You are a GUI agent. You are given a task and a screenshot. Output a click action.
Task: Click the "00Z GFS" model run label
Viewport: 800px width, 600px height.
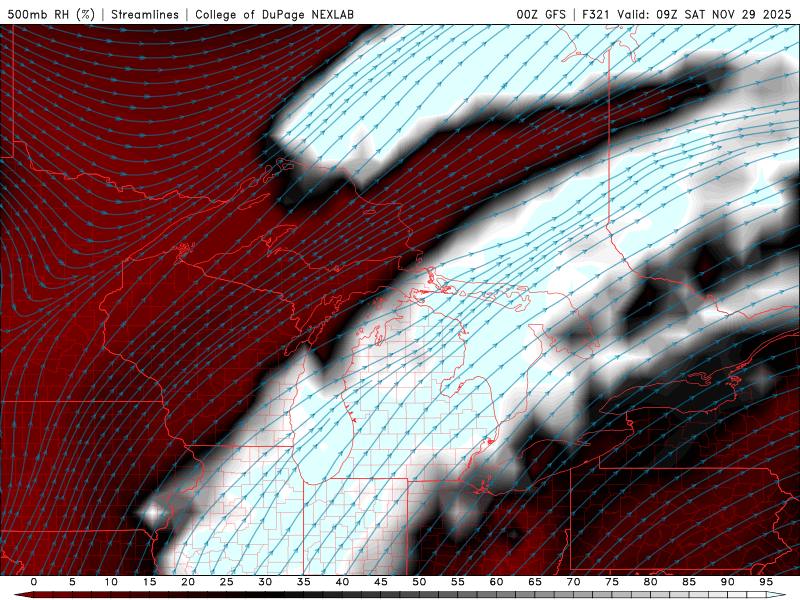point(541,14)
